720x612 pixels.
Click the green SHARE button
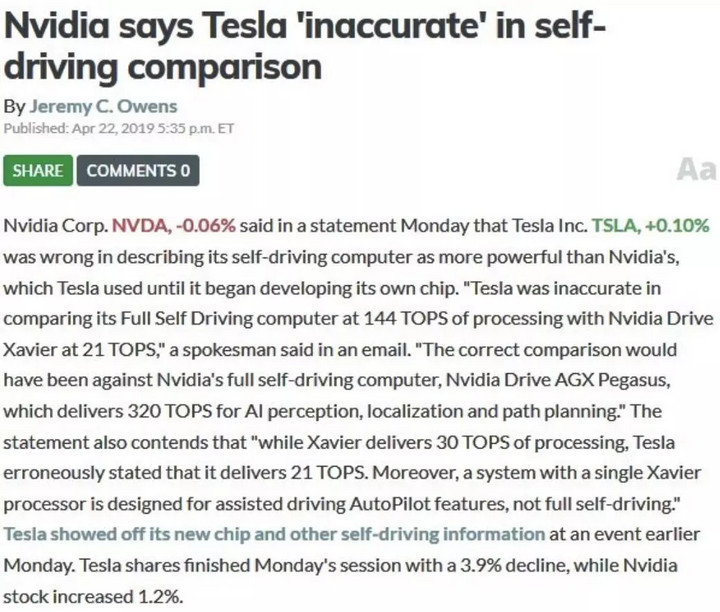click(x=37, y=170)
